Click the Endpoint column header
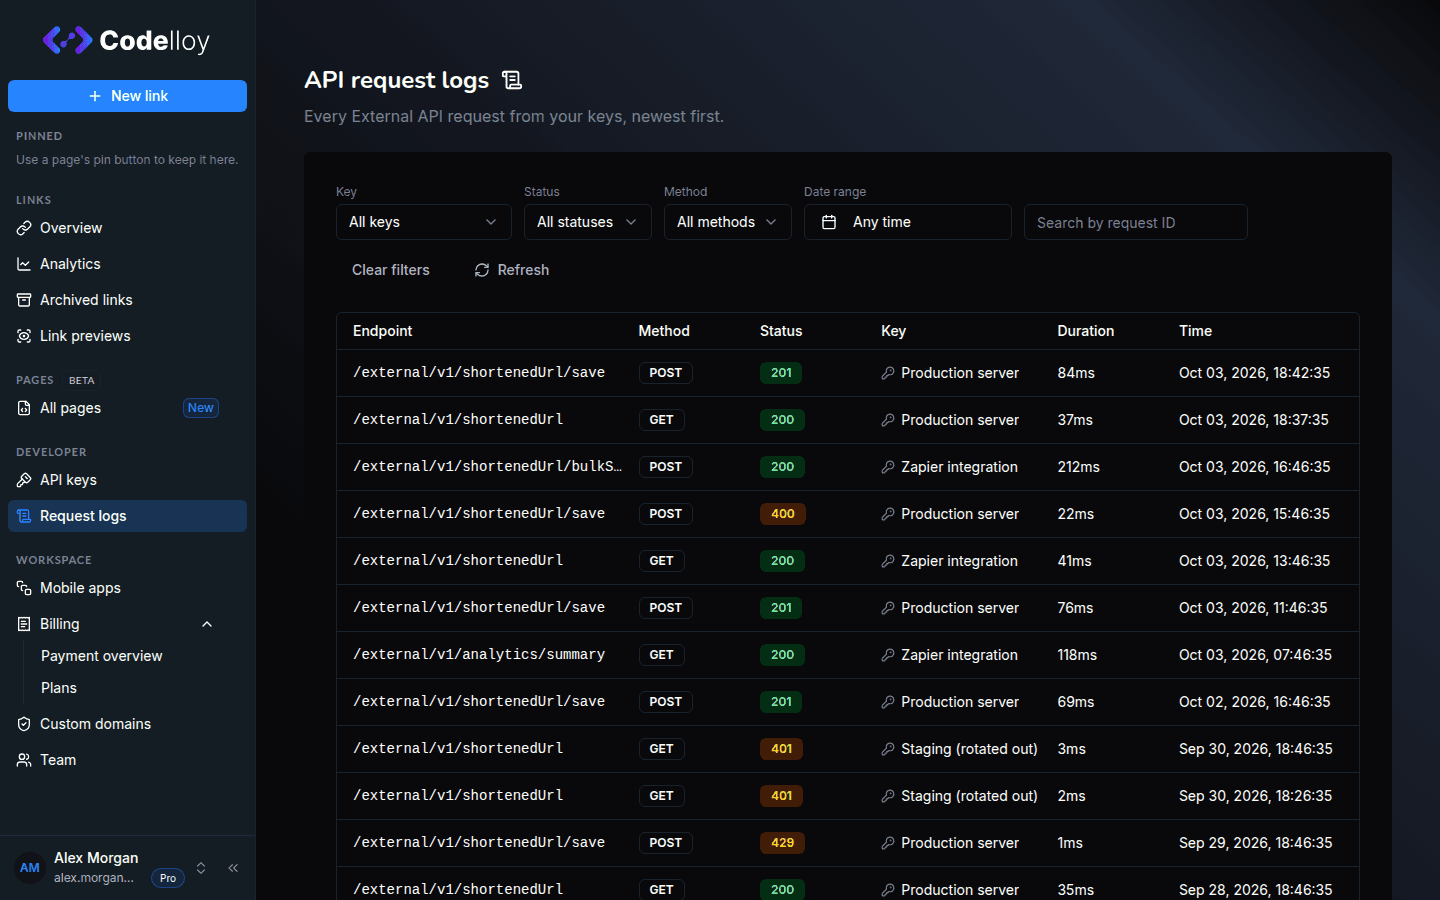The height and width of the screenshot is (900, 1440). click(x=383, y=331)
